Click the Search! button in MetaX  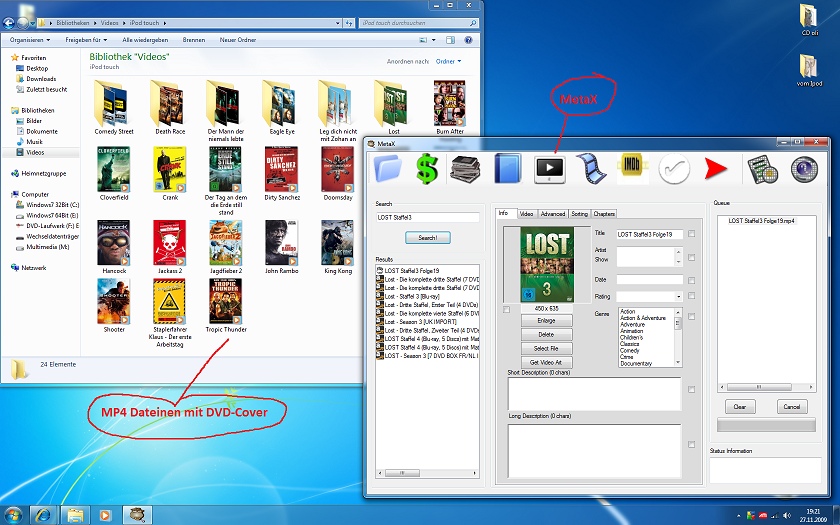pos(428,237)
